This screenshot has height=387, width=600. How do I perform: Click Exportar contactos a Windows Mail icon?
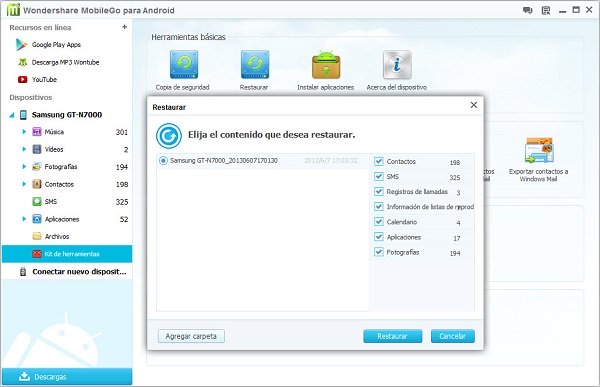[x=539, y=150]
